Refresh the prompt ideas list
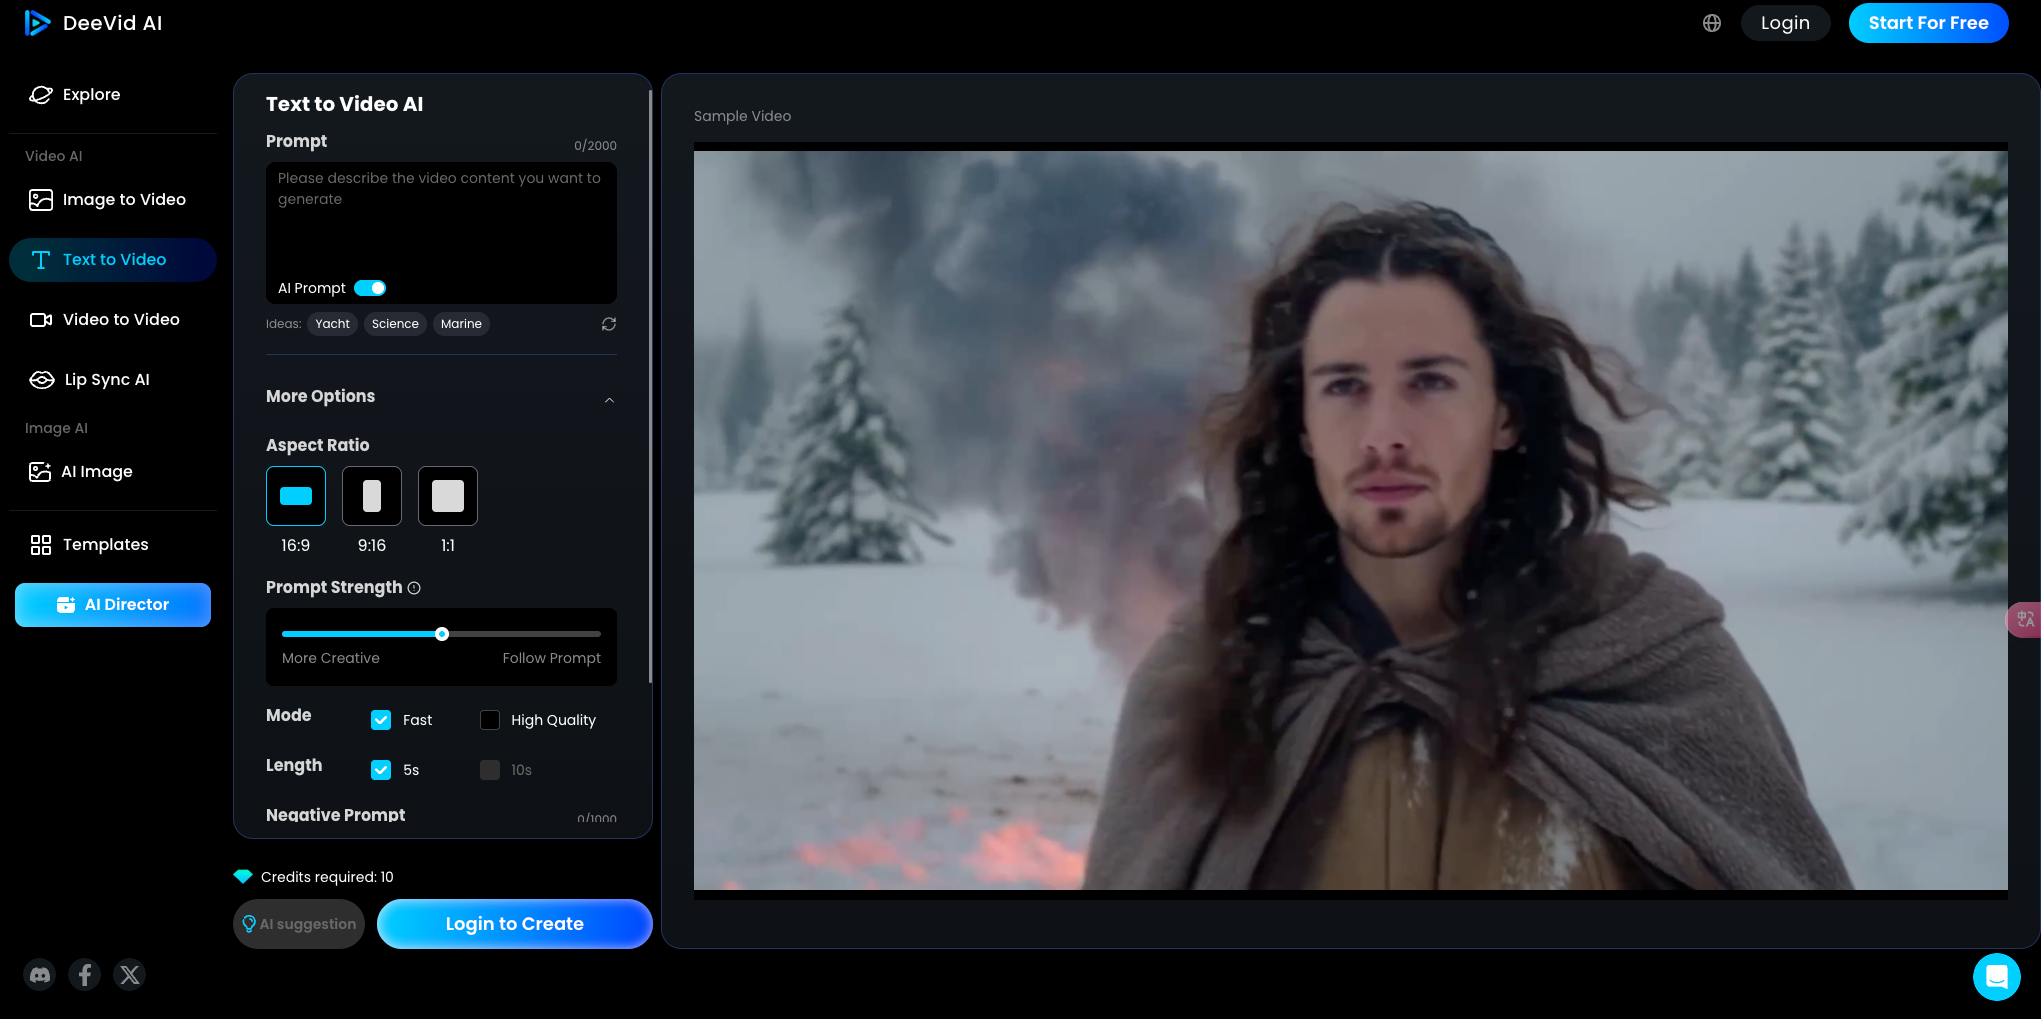 pyautogui.click(x=609, y=324)
